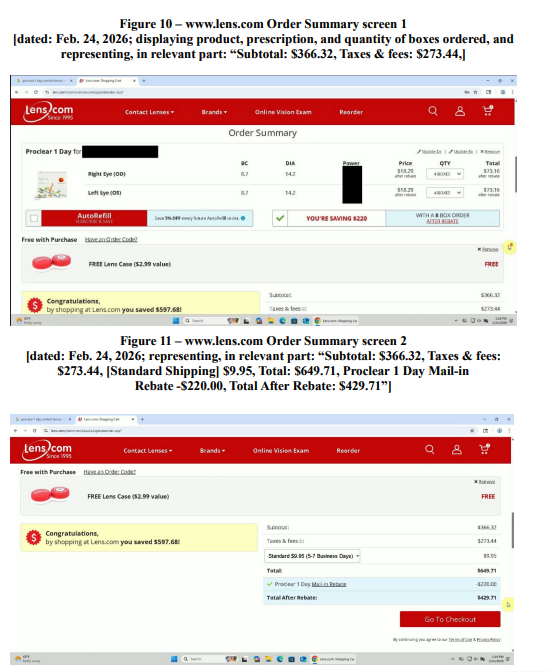Bookmark the page with star icon in Figure 11

click(x=472, y=431)
